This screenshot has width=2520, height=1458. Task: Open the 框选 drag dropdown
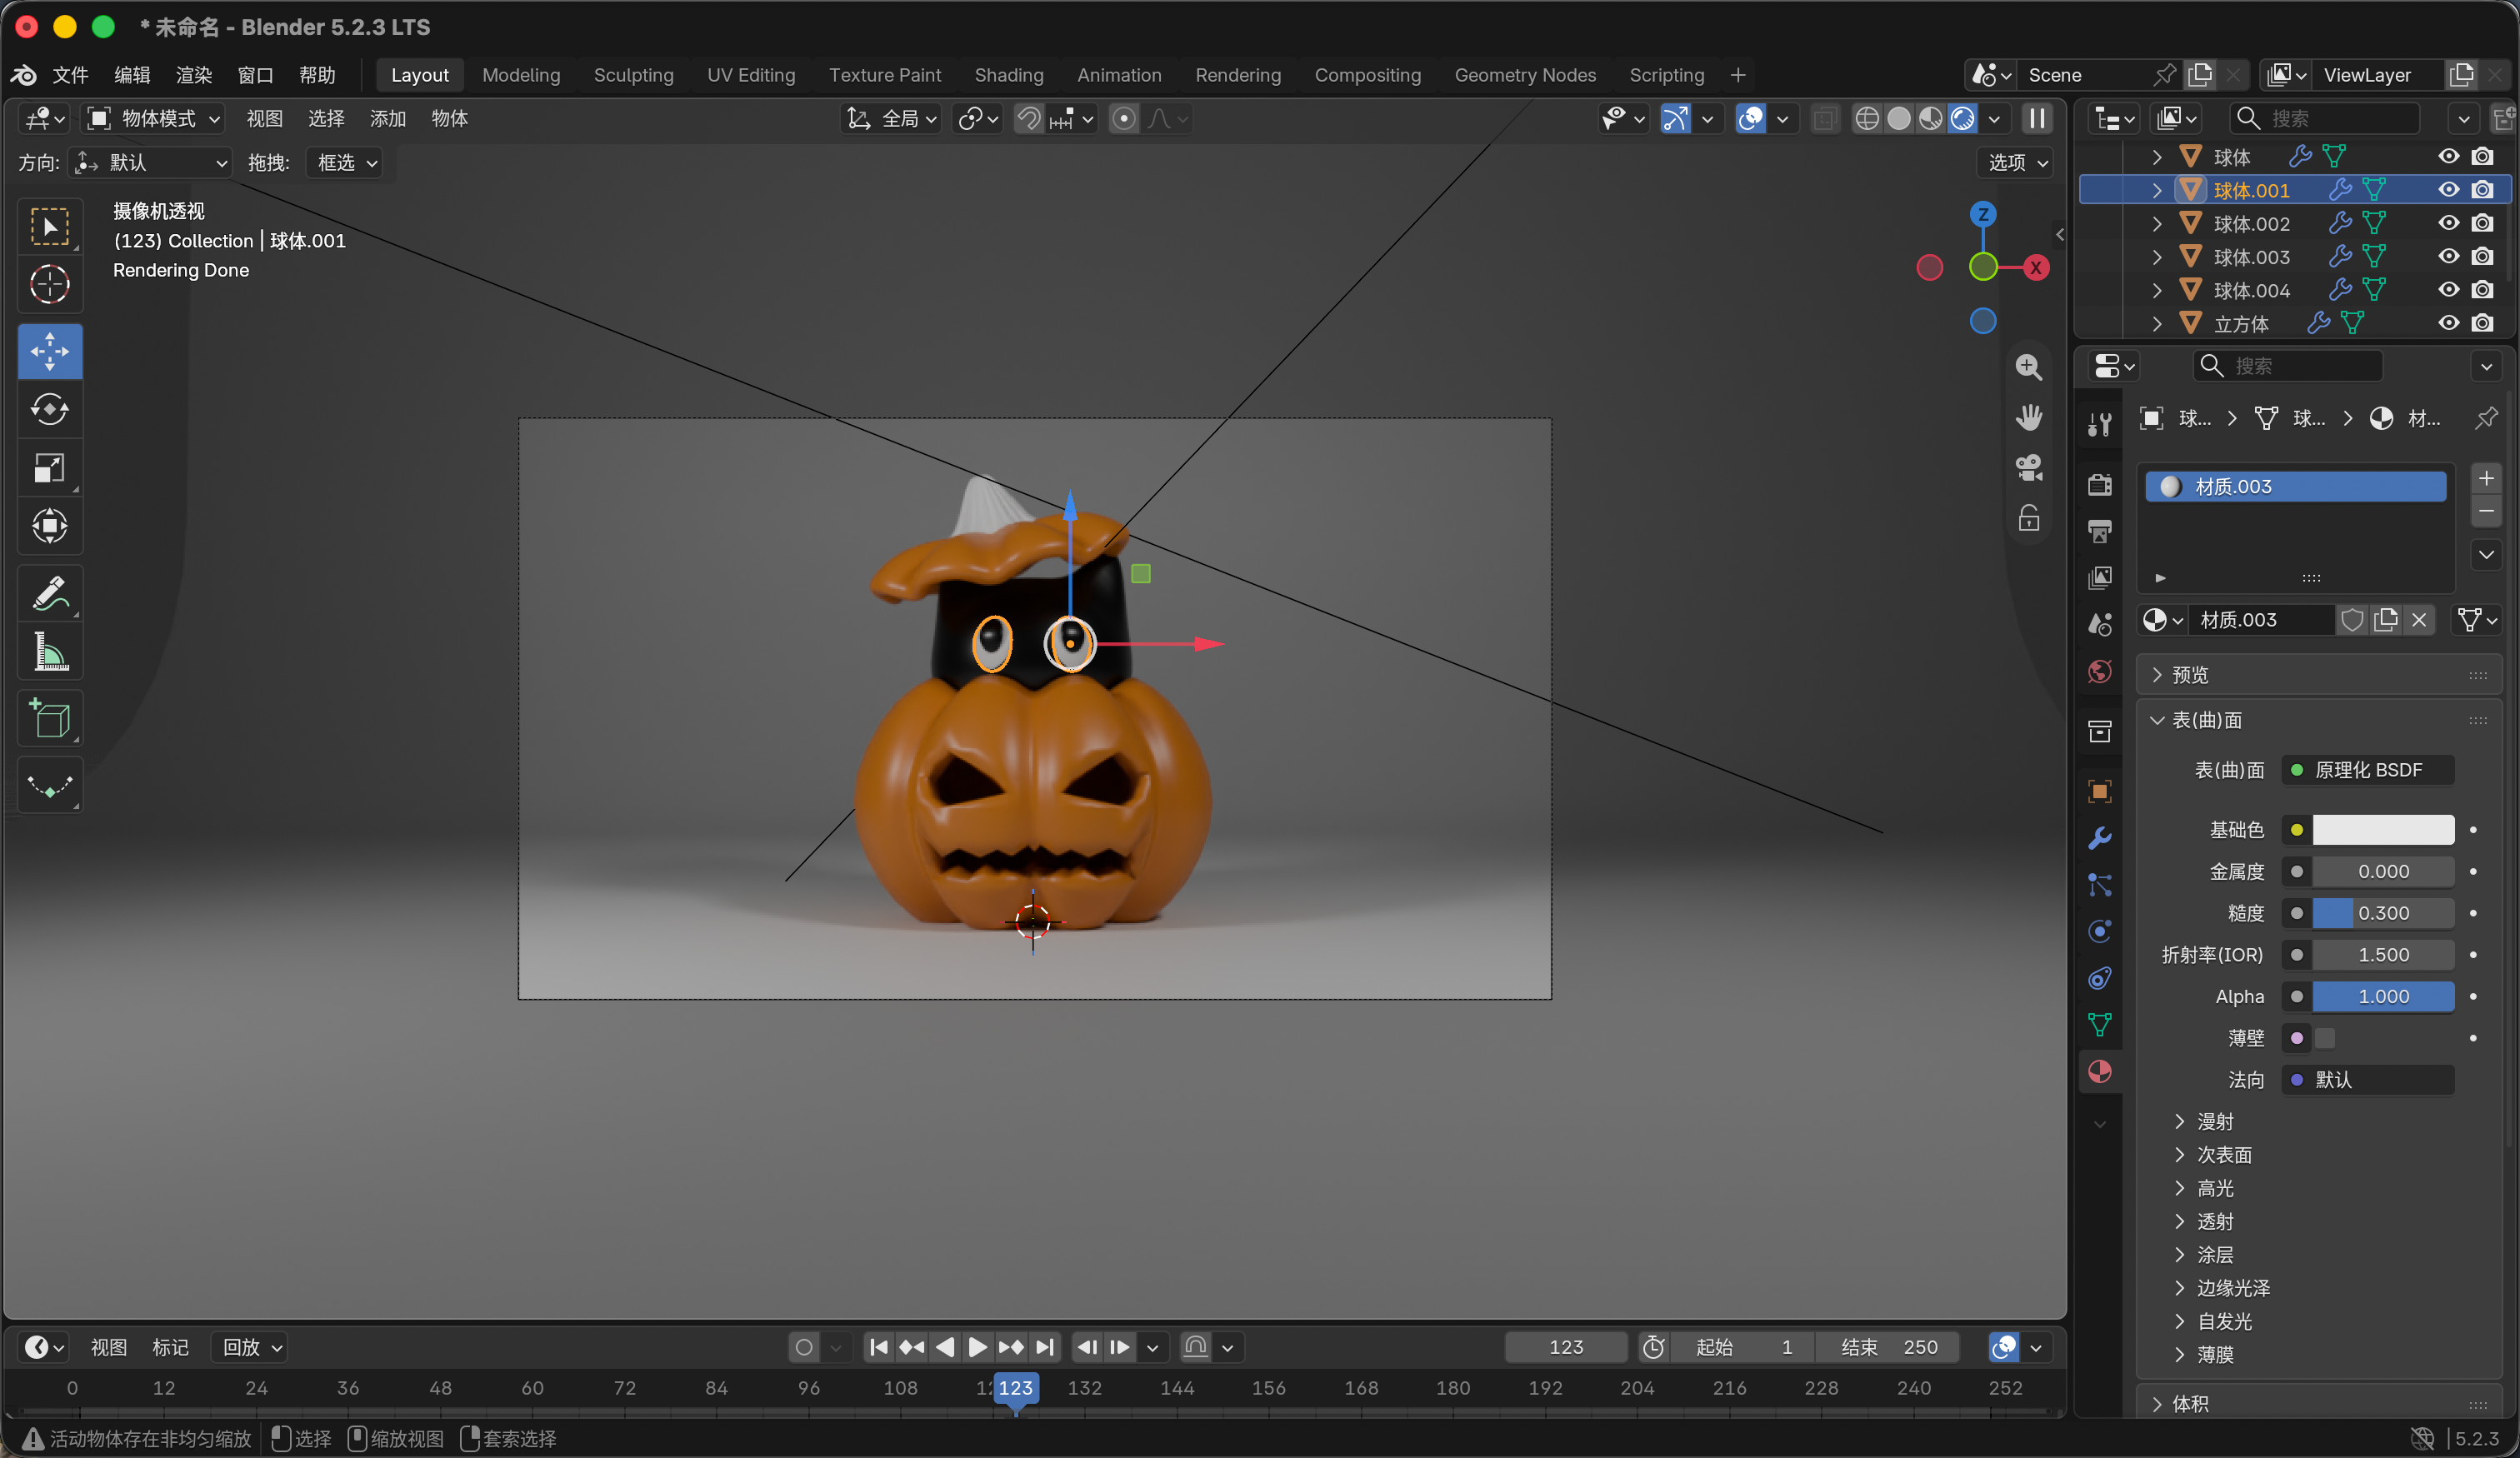click(x=344, y=163)
